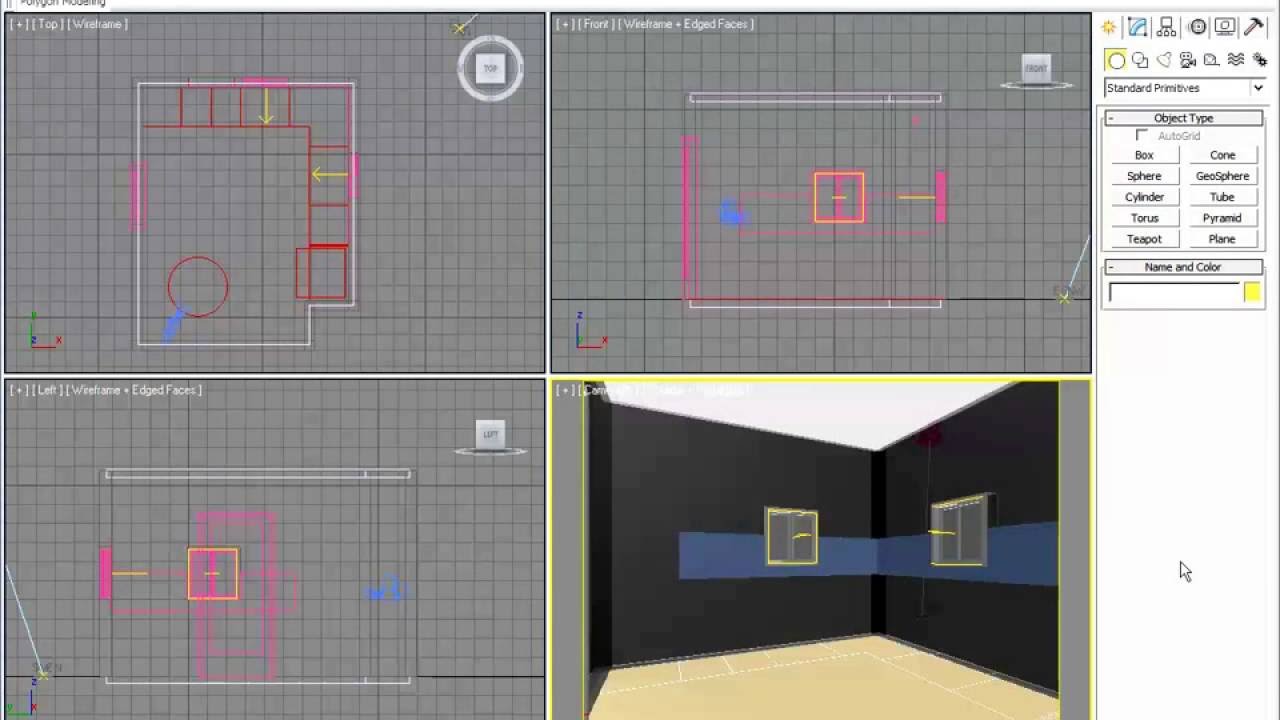Open the Display command panel tab
The height and width of the screenshot is (720, 1280).
pyautogui.click(x=1226, y=28)
